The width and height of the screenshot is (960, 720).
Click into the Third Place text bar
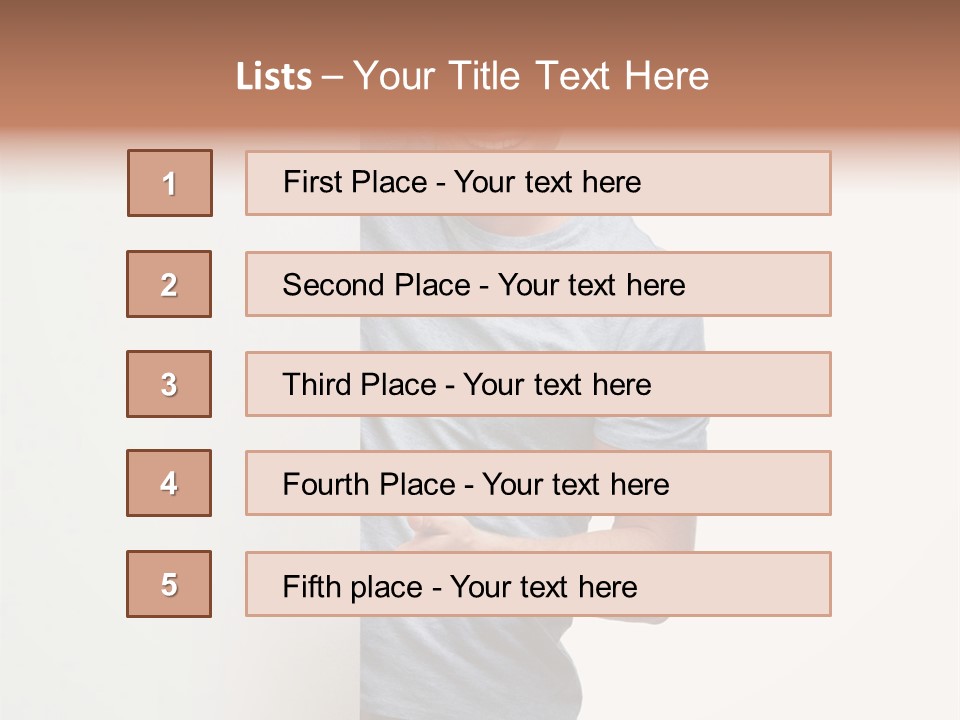[x=538, y=384]
